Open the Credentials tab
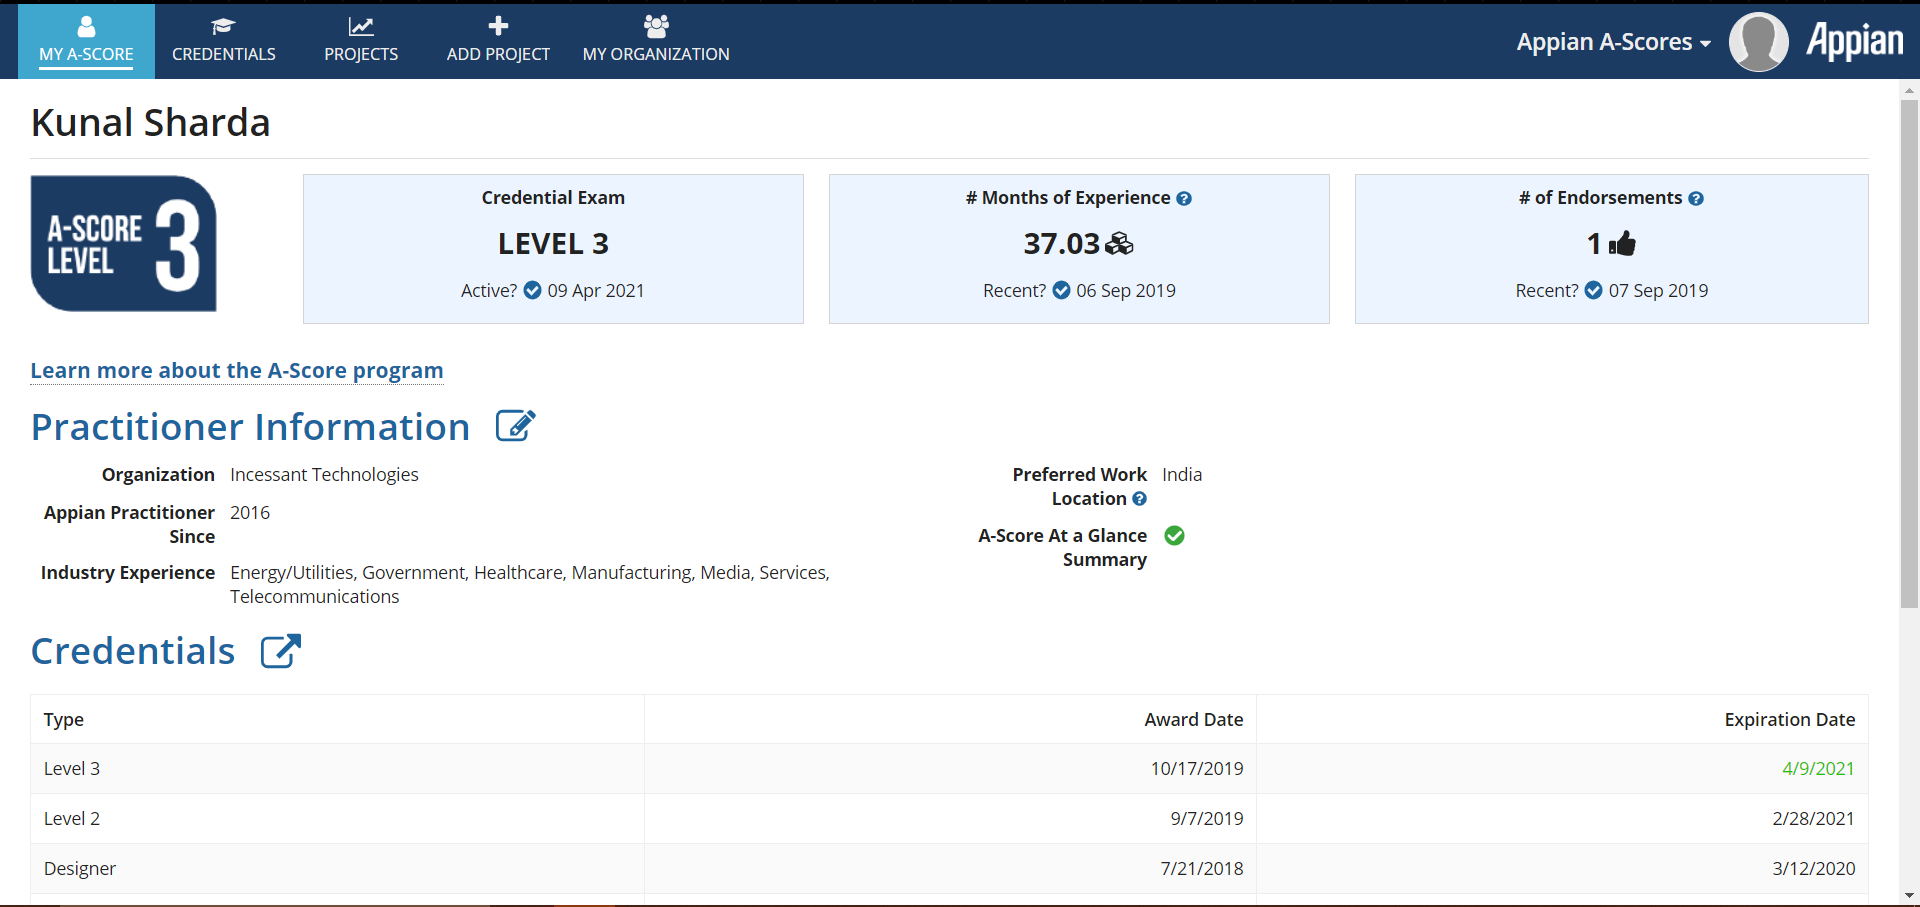The width and height of the screenshot is (1920, 907). (x=224, y=42)
